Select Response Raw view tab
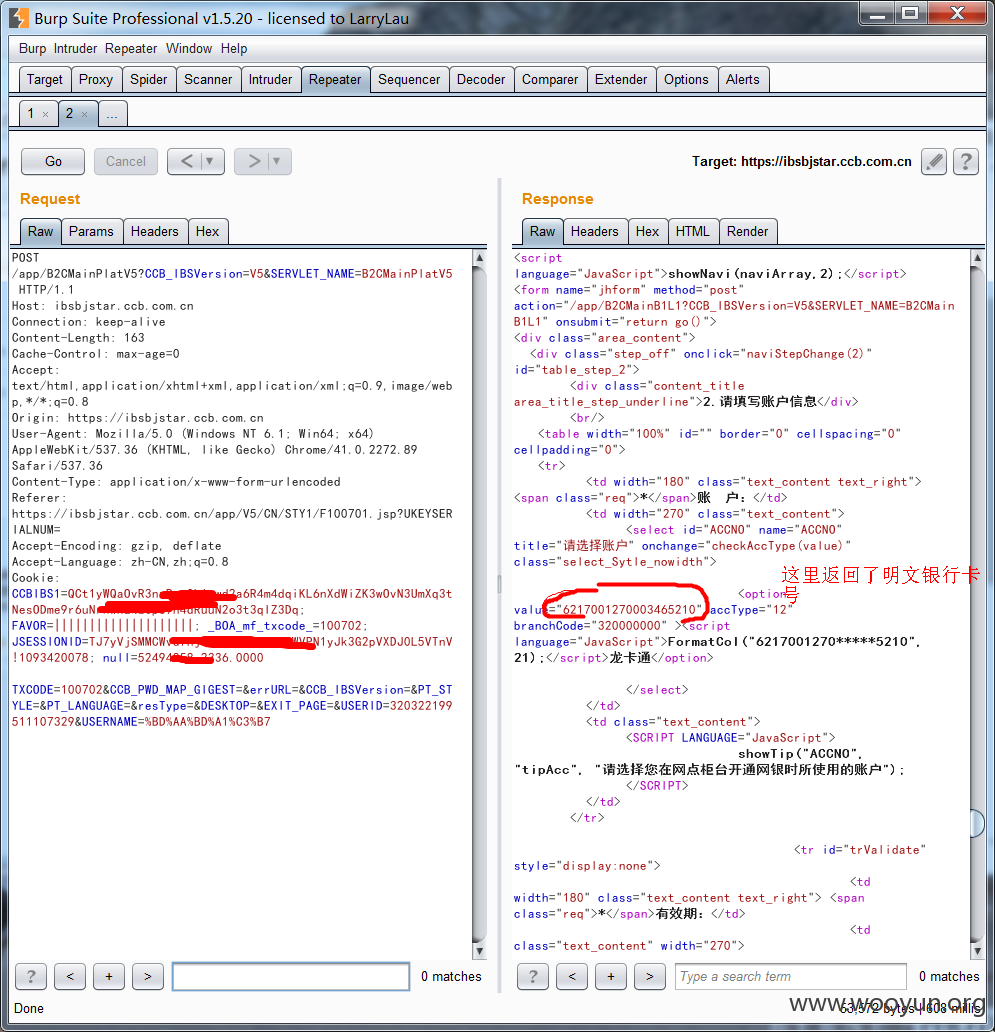Viewport: 995px width, 1032px height. (x=542, y=232)
